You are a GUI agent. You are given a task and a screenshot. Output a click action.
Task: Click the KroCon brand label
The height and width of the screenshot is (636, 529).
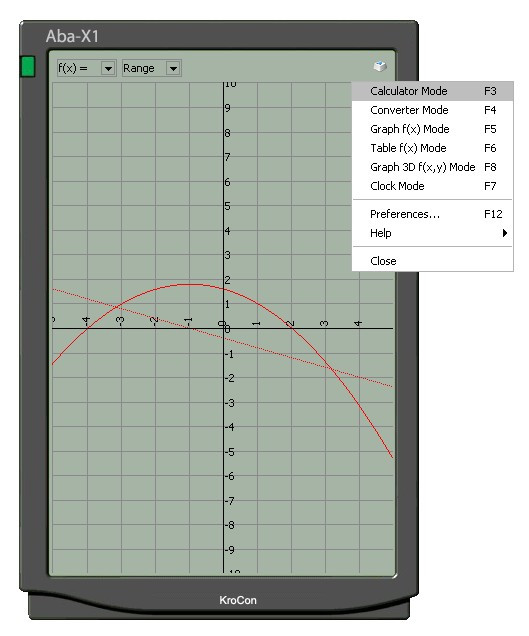238,600
